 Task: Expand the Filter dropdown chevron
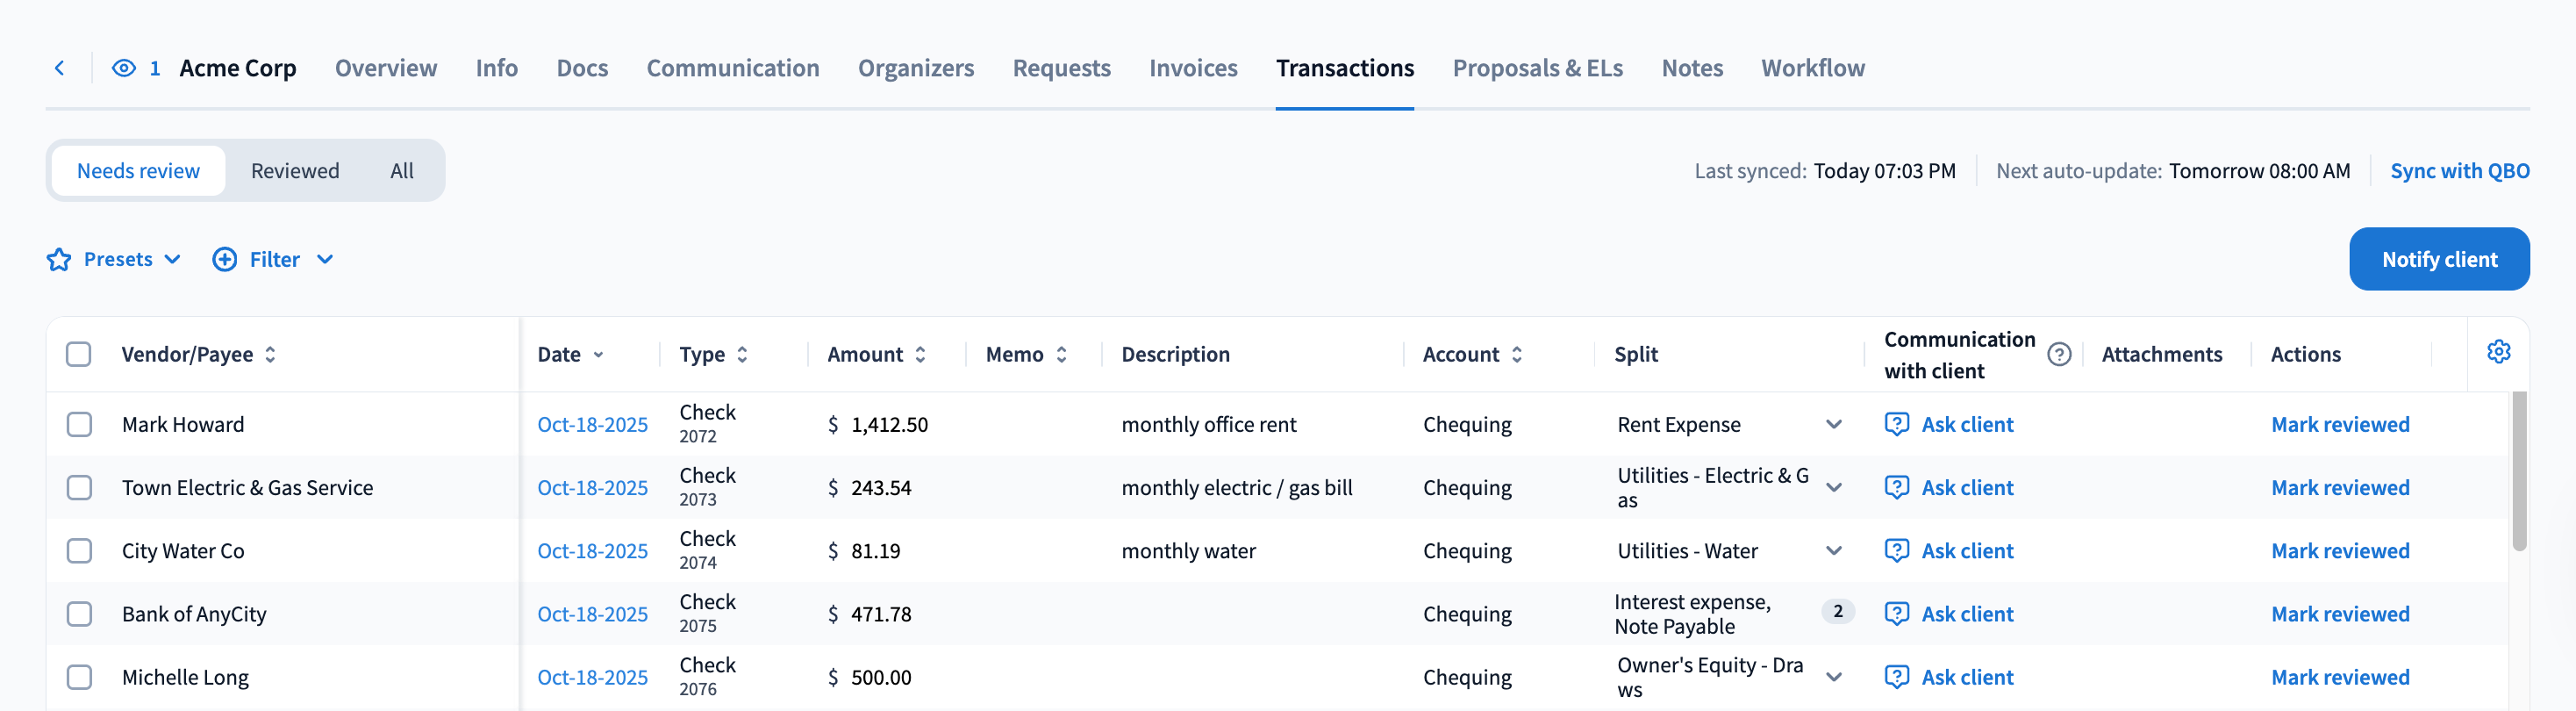click(324, 260)
